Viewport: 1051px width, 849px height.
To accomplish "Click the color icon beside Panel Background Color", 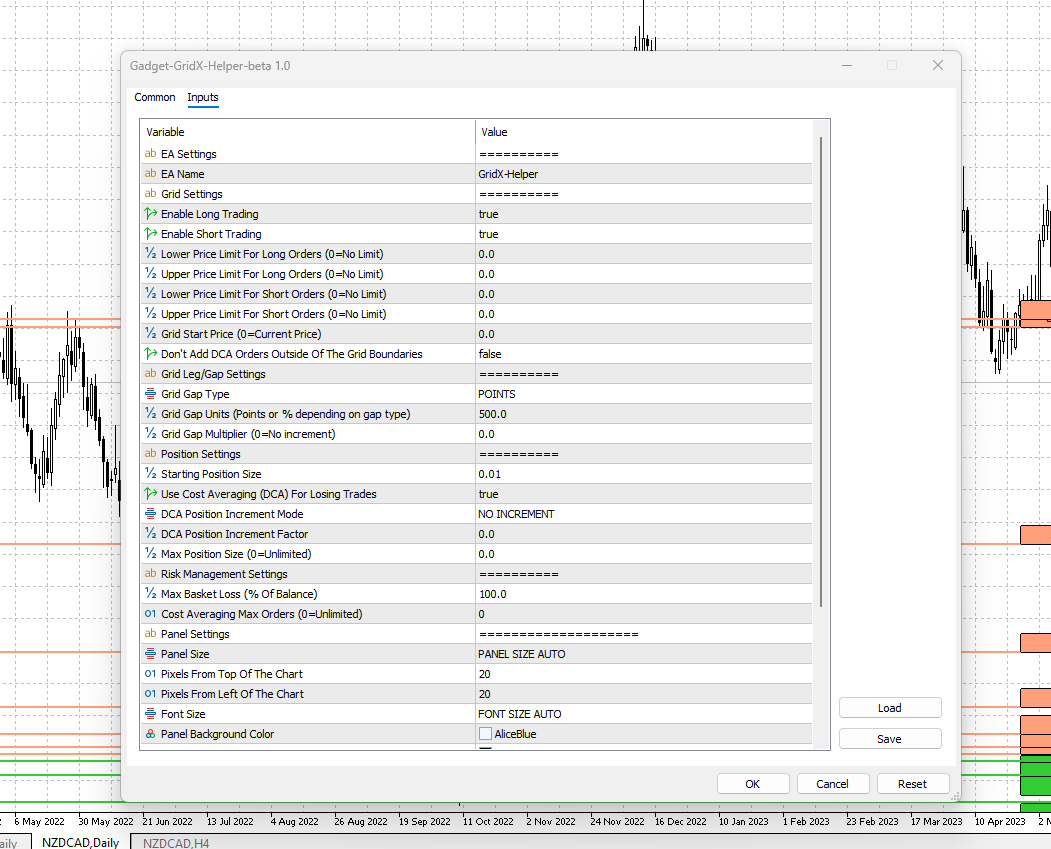I will pos(151,734).
